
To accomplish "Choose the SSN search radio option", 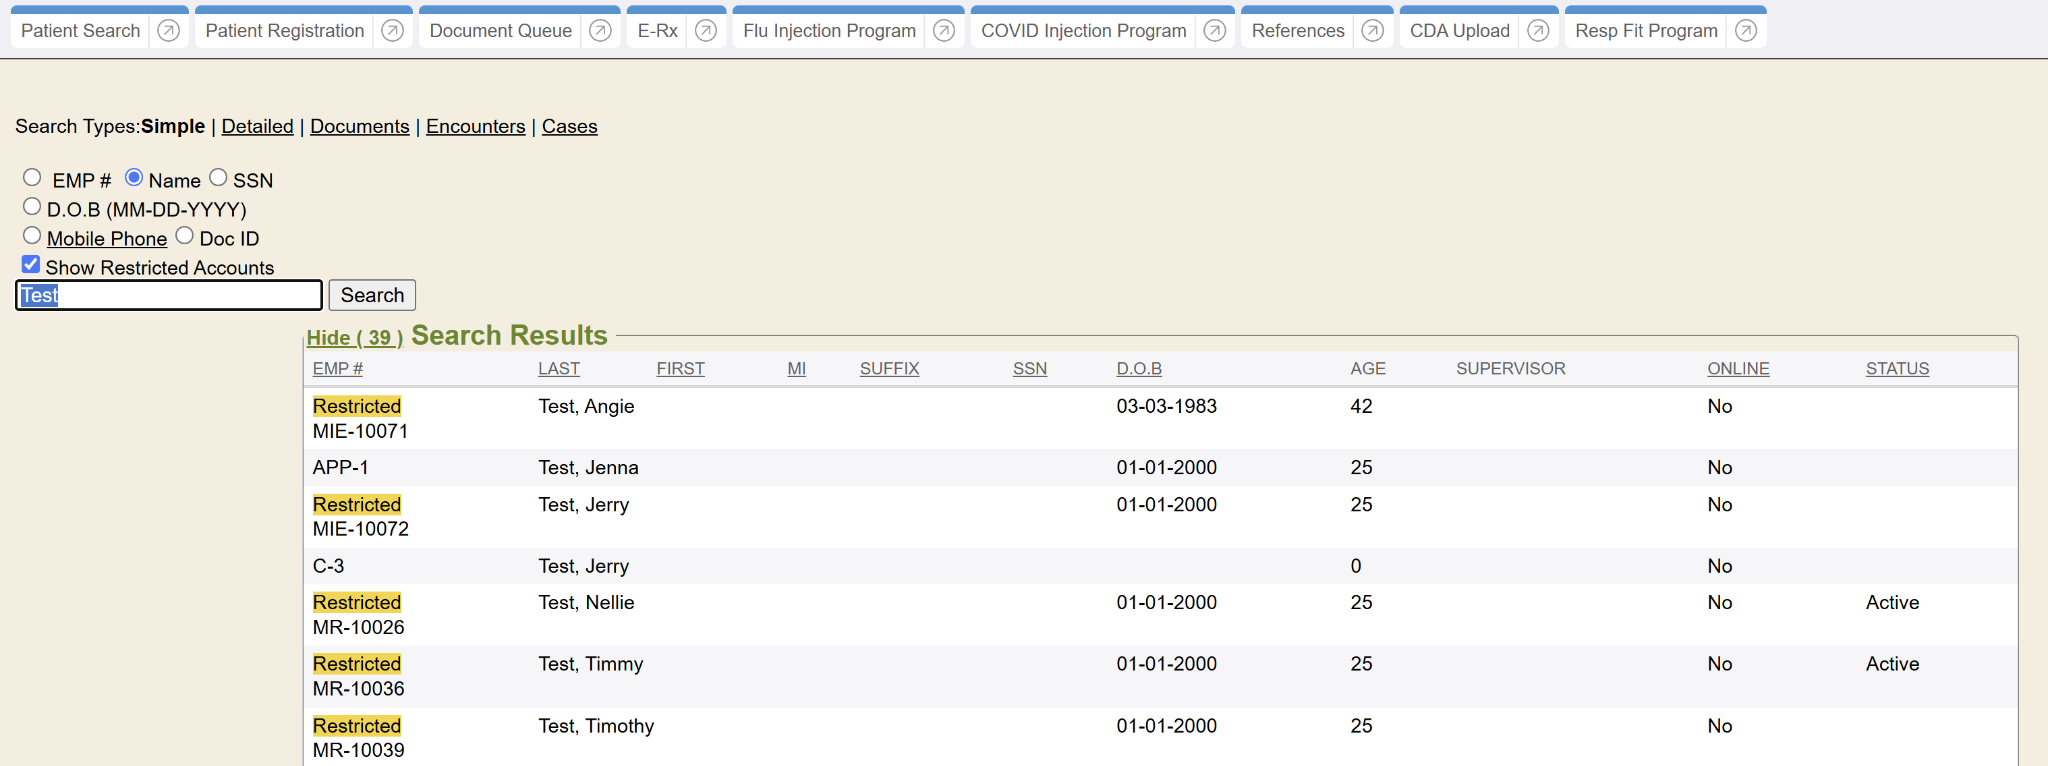I will [x=218, y=178].
